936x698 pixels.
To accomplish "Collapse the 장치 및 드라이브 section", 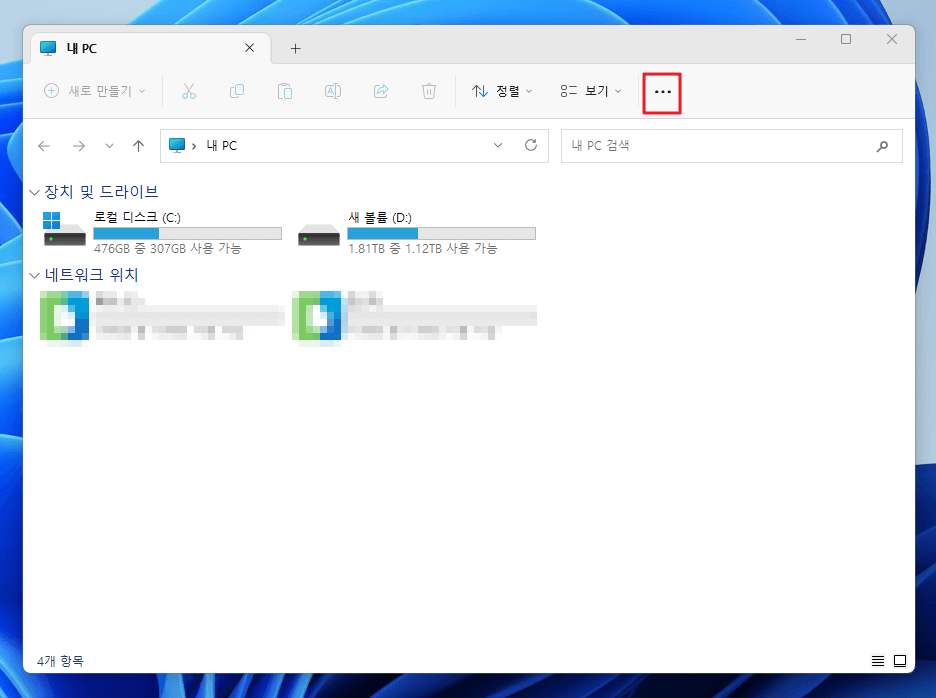I will (x=34, y=190).
